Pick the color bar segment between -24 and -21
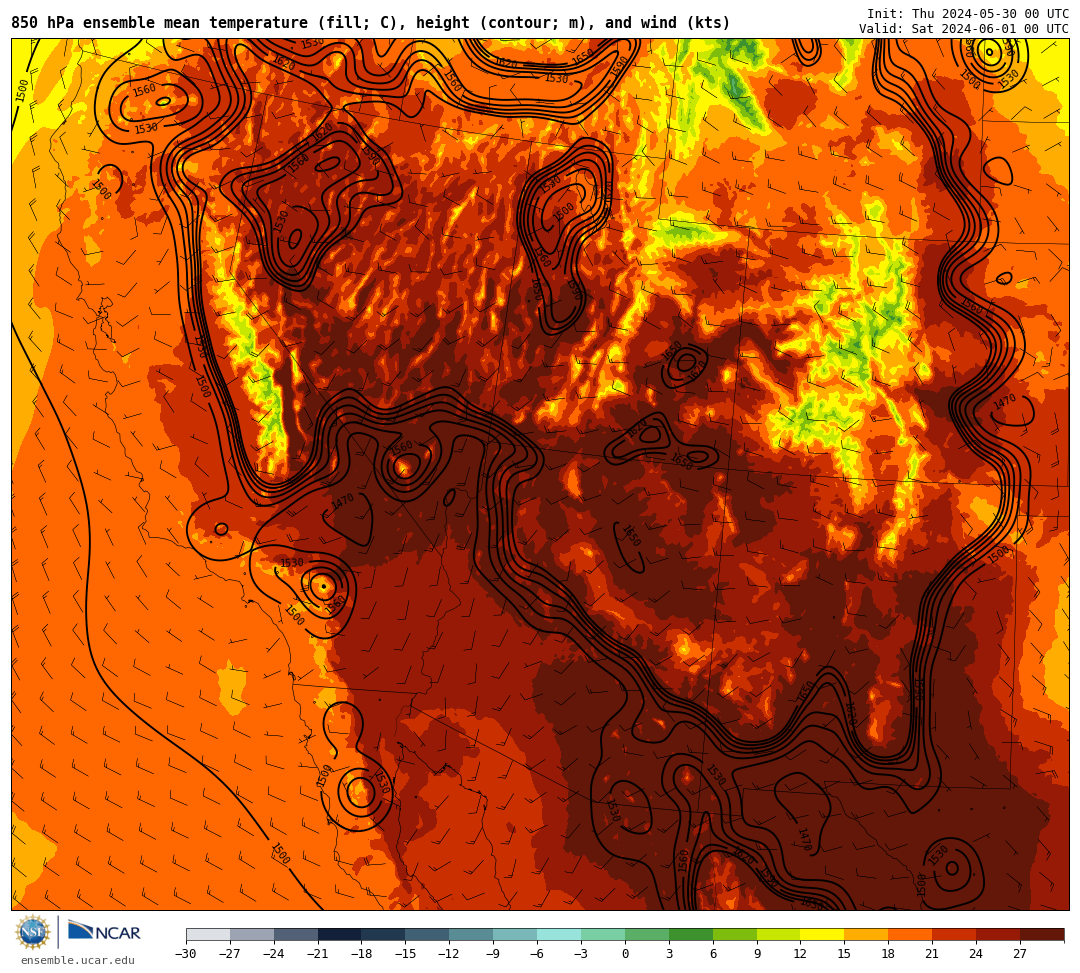The height and width of the screenshot is (973, 1080). (296, 934)
